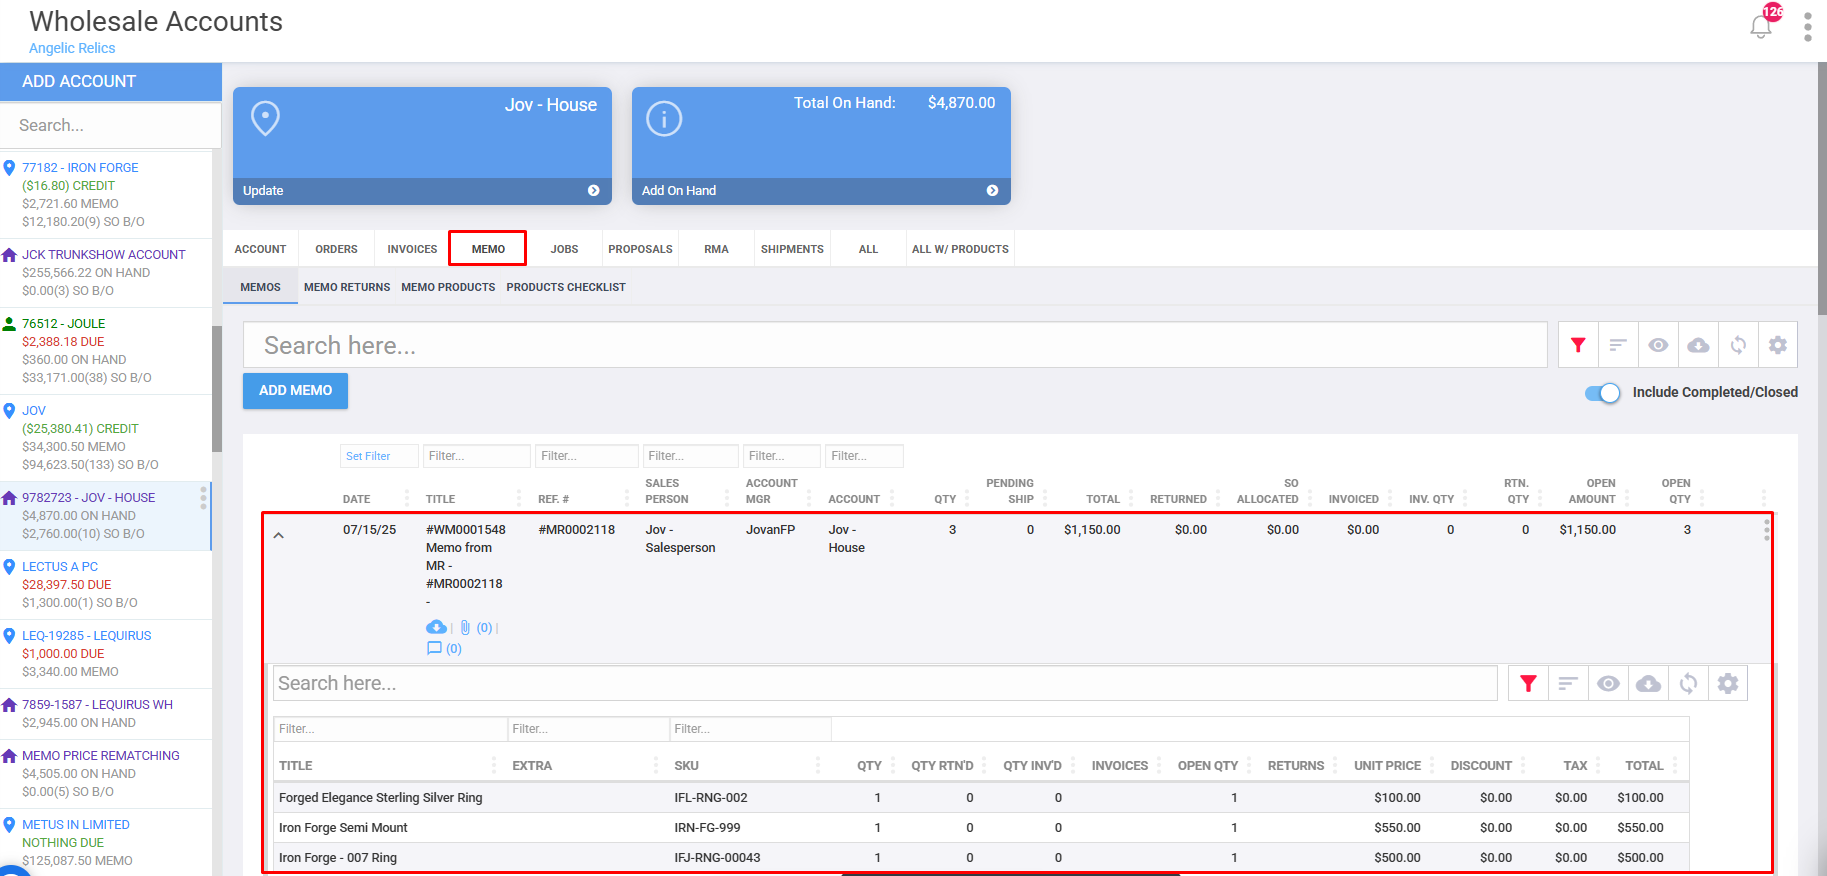Toggle column visibility eye in memos toolbar

pyautogui.click(x=1658, y=345)
